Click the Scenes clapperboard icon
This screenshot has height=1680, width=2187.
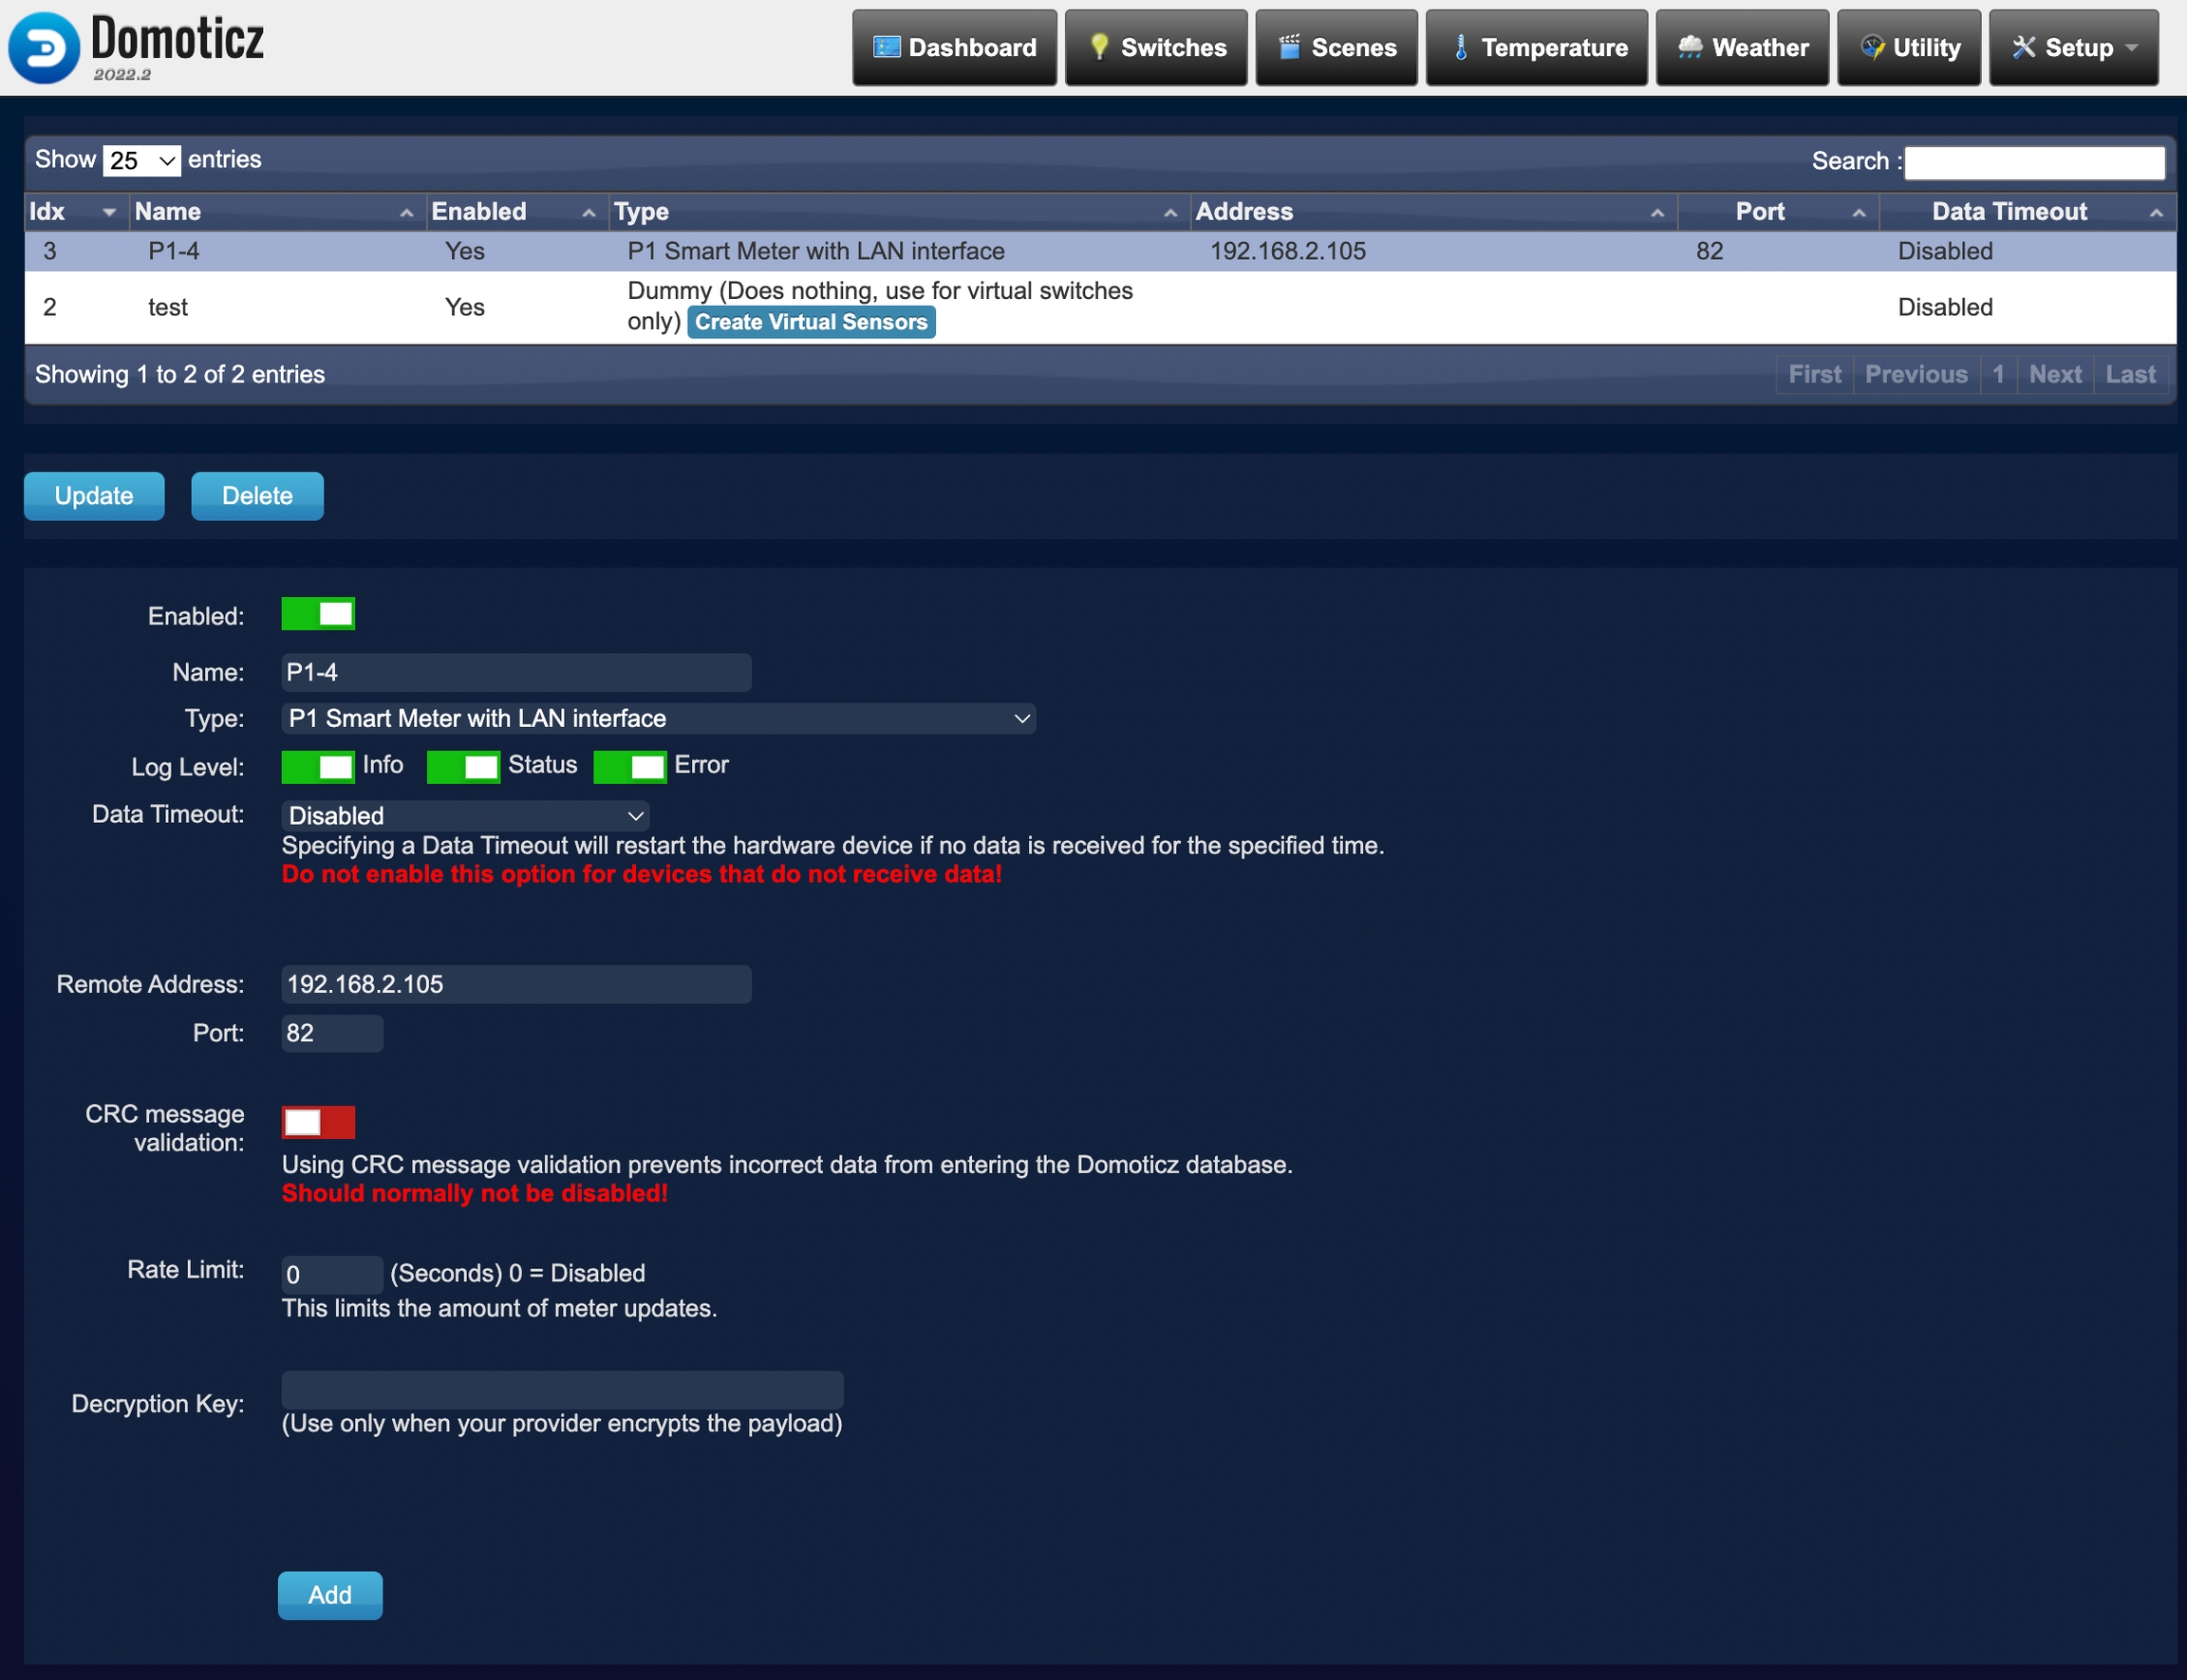pos(1289,47)
